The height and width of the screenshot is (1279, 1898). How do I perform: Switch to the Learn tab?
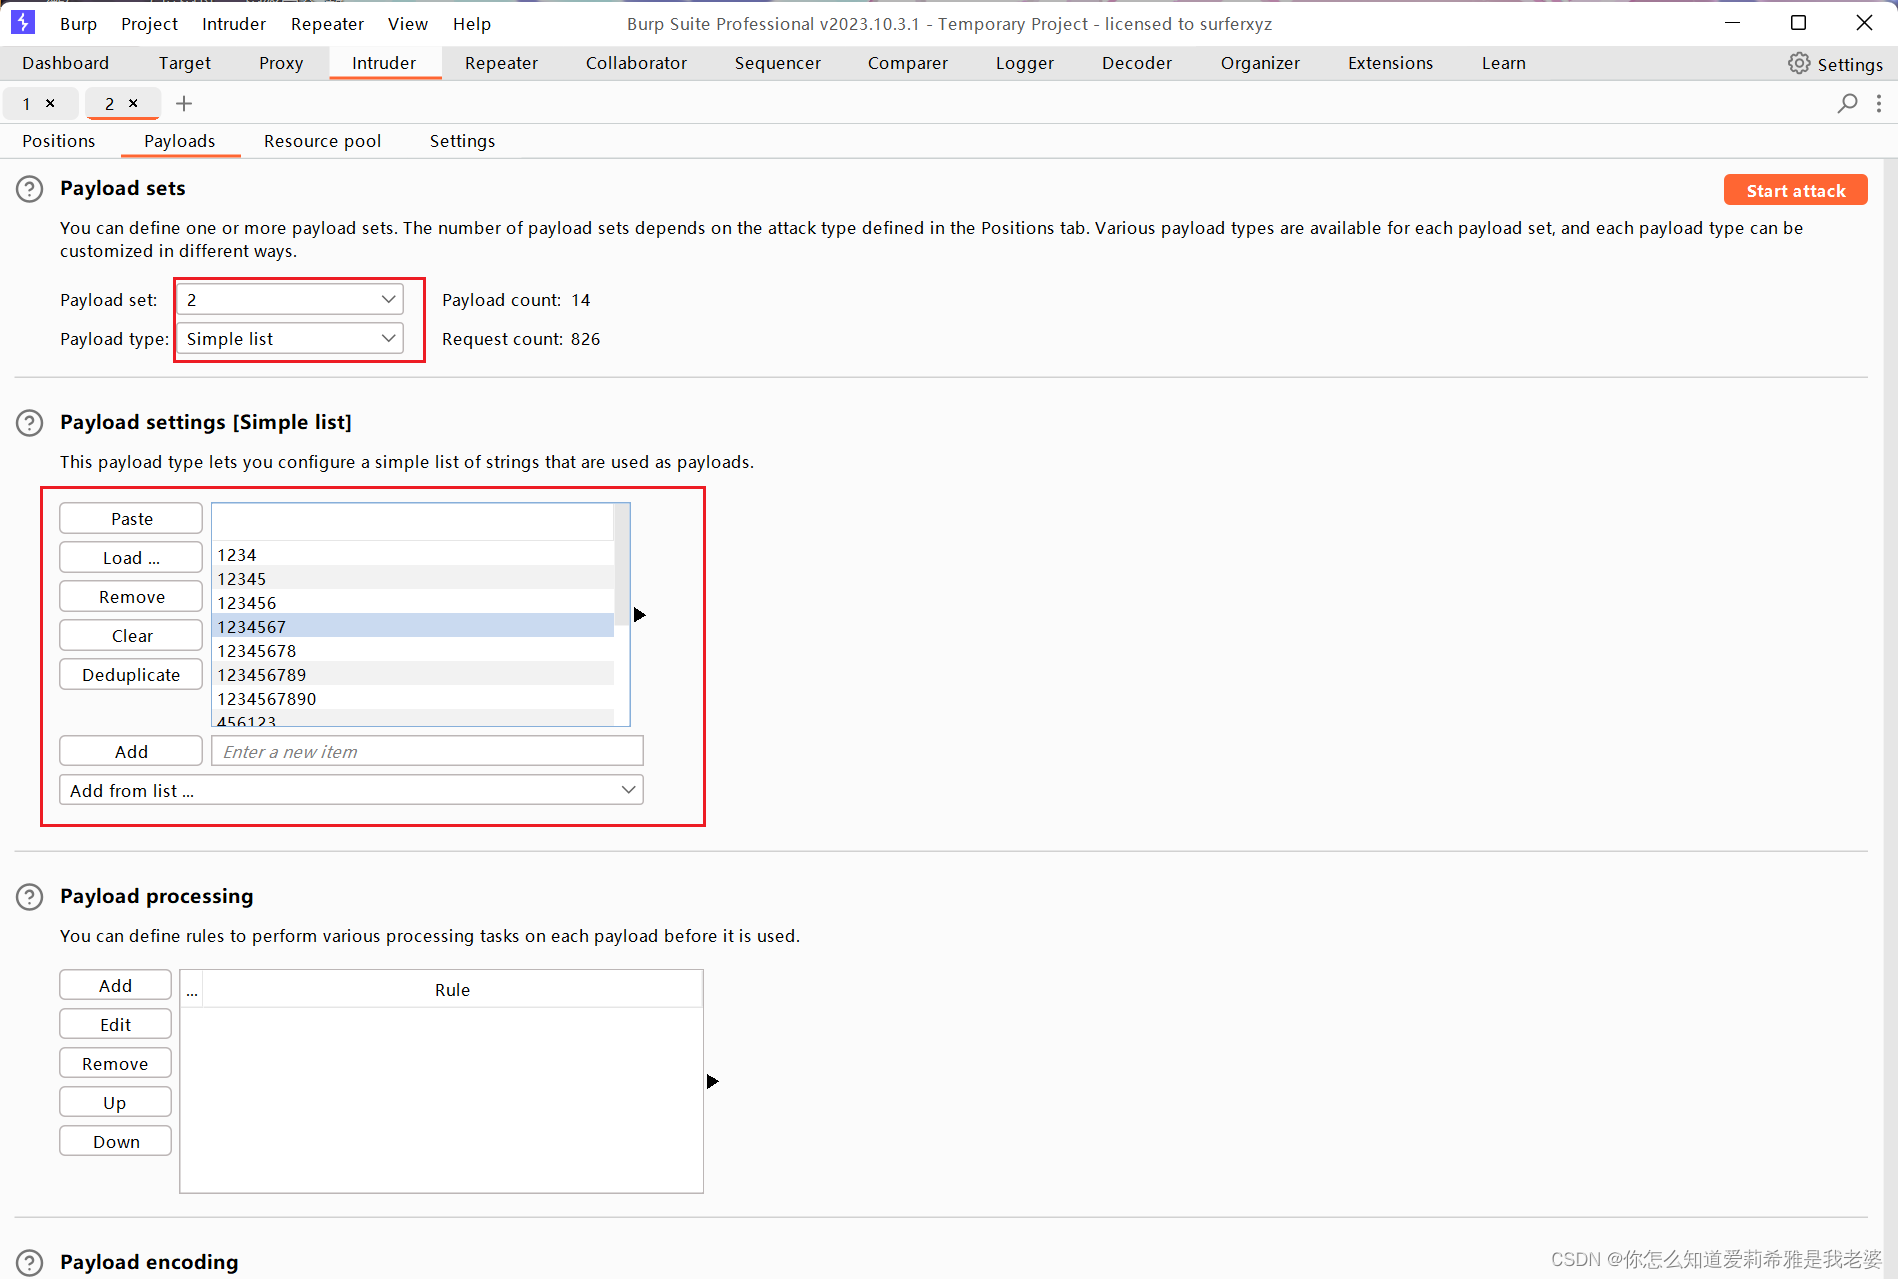pos(1504,63)
